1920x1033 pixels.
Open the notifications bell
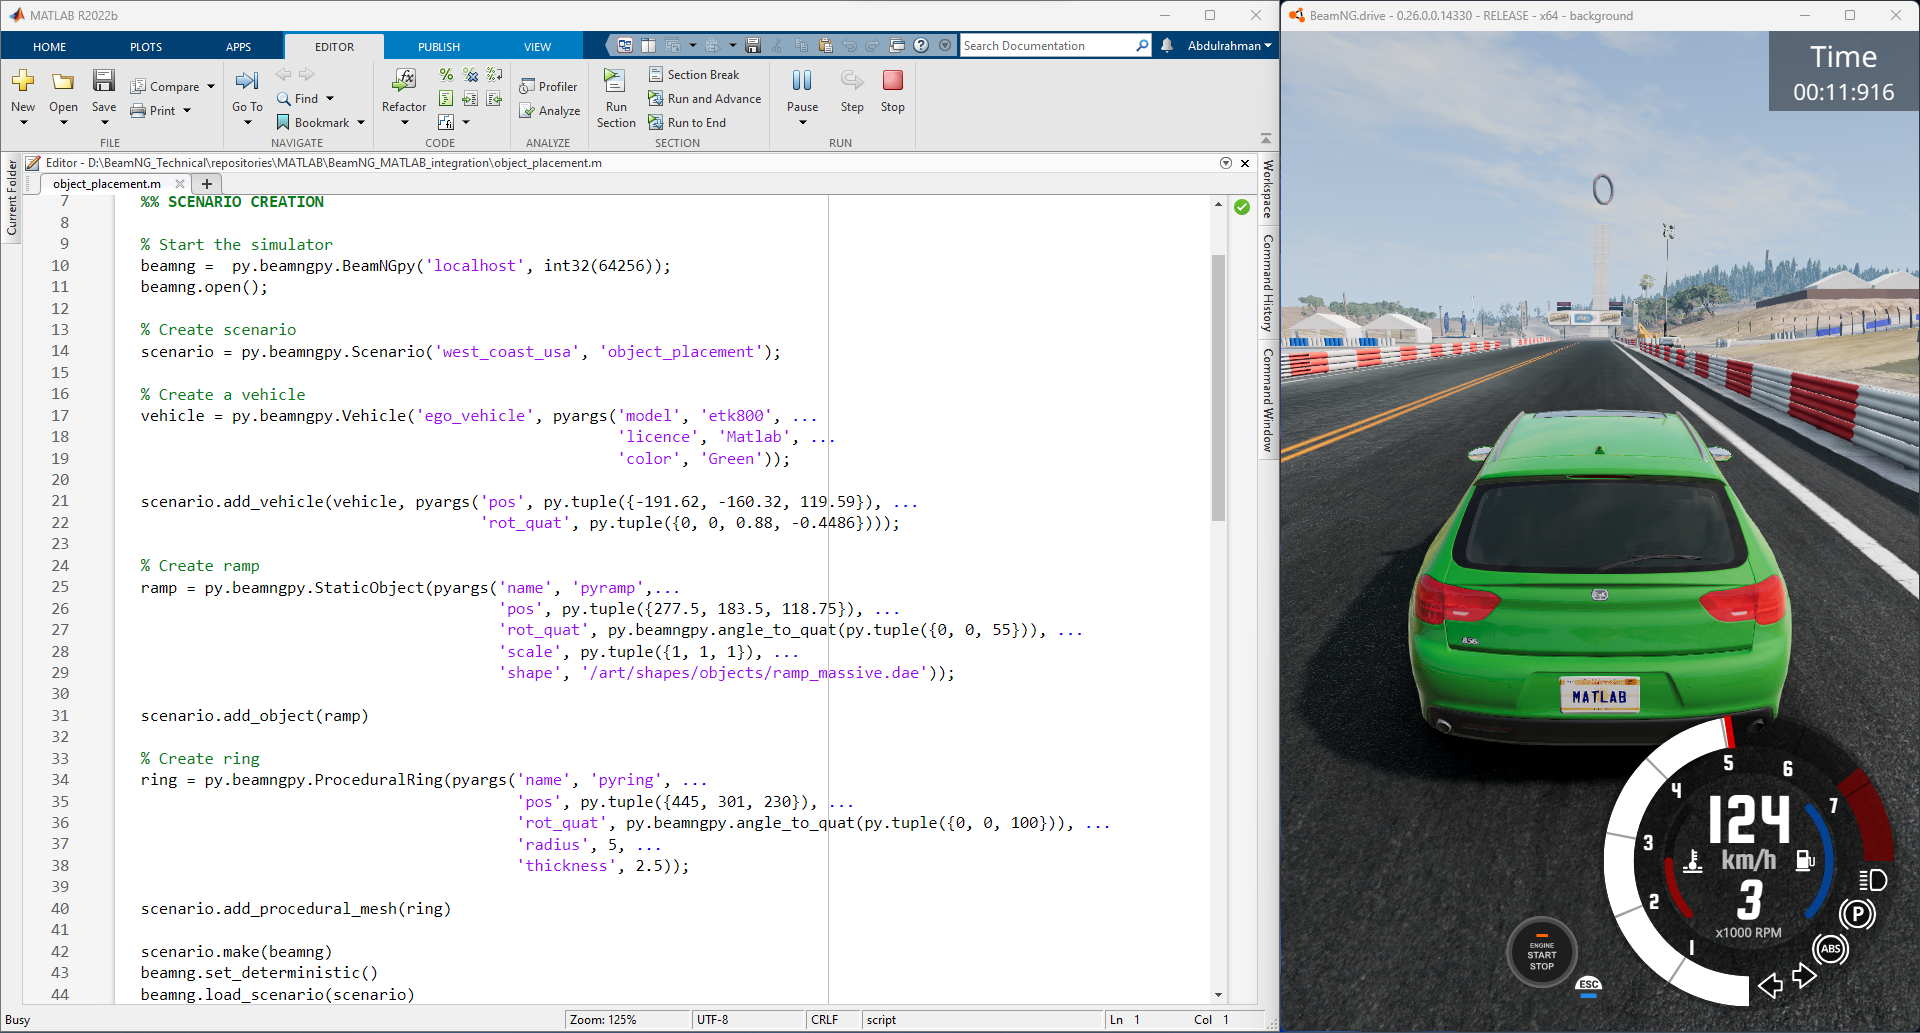point(1167,46)
